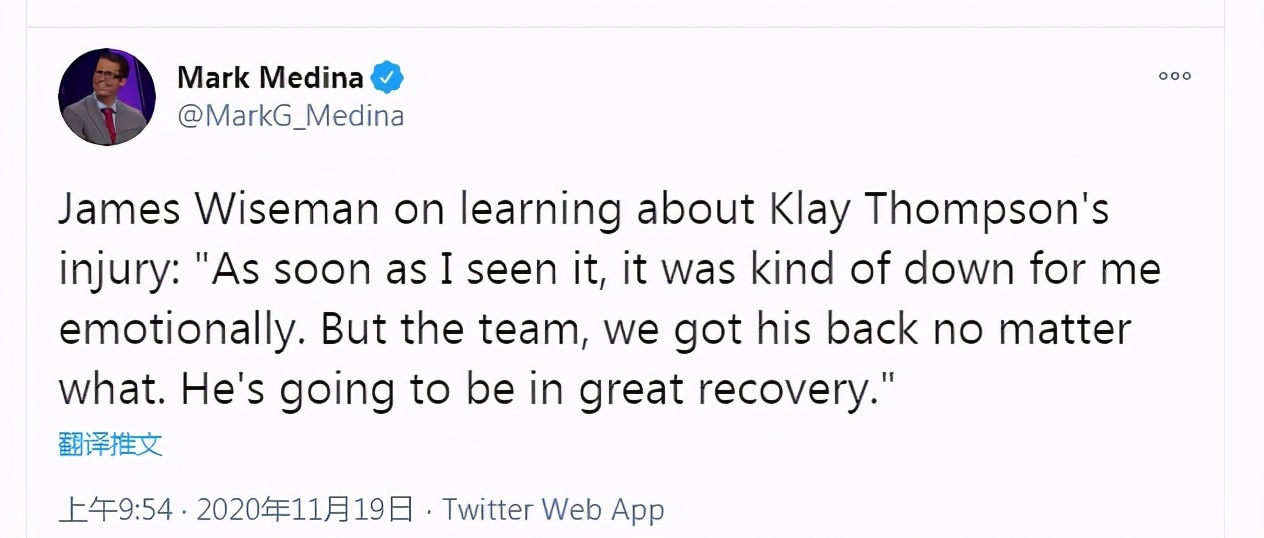
Task: Open the @MarkG_Medina handle link
Action: pos(291,117)
